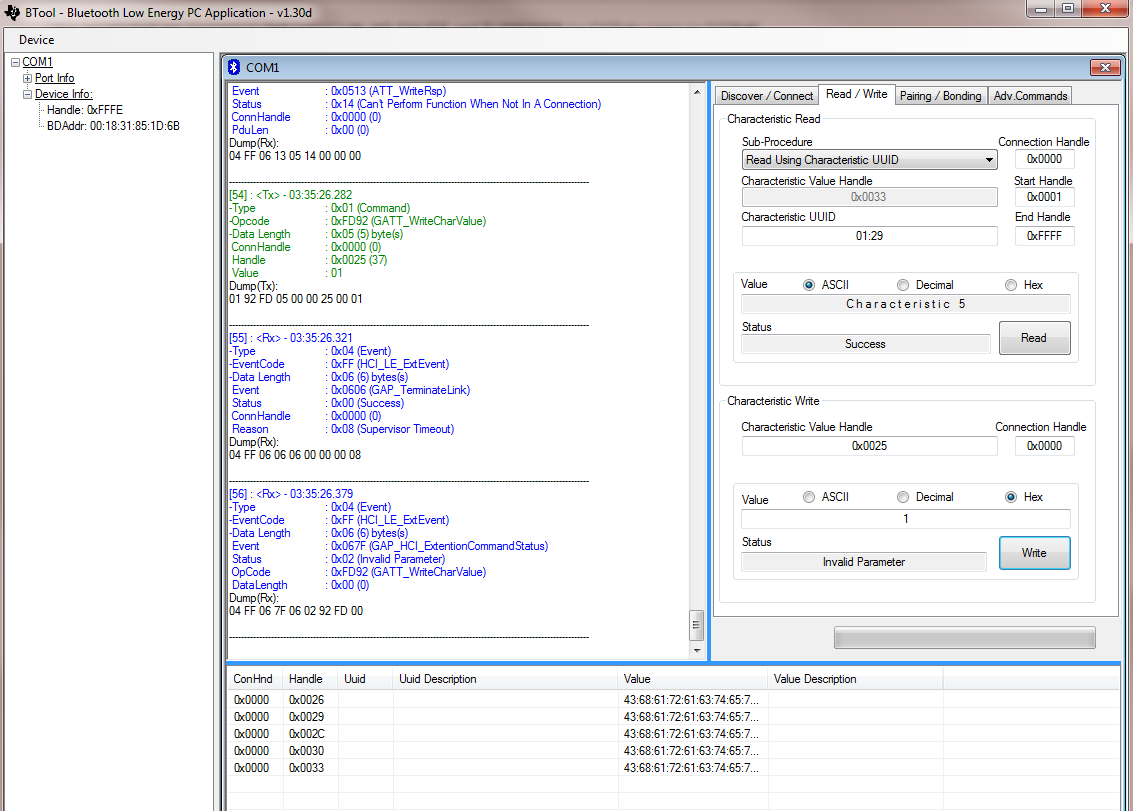This screenshot has height=811, width=1133.
Task: Select the COM1 tree item
Action: (x=37, y=62)
